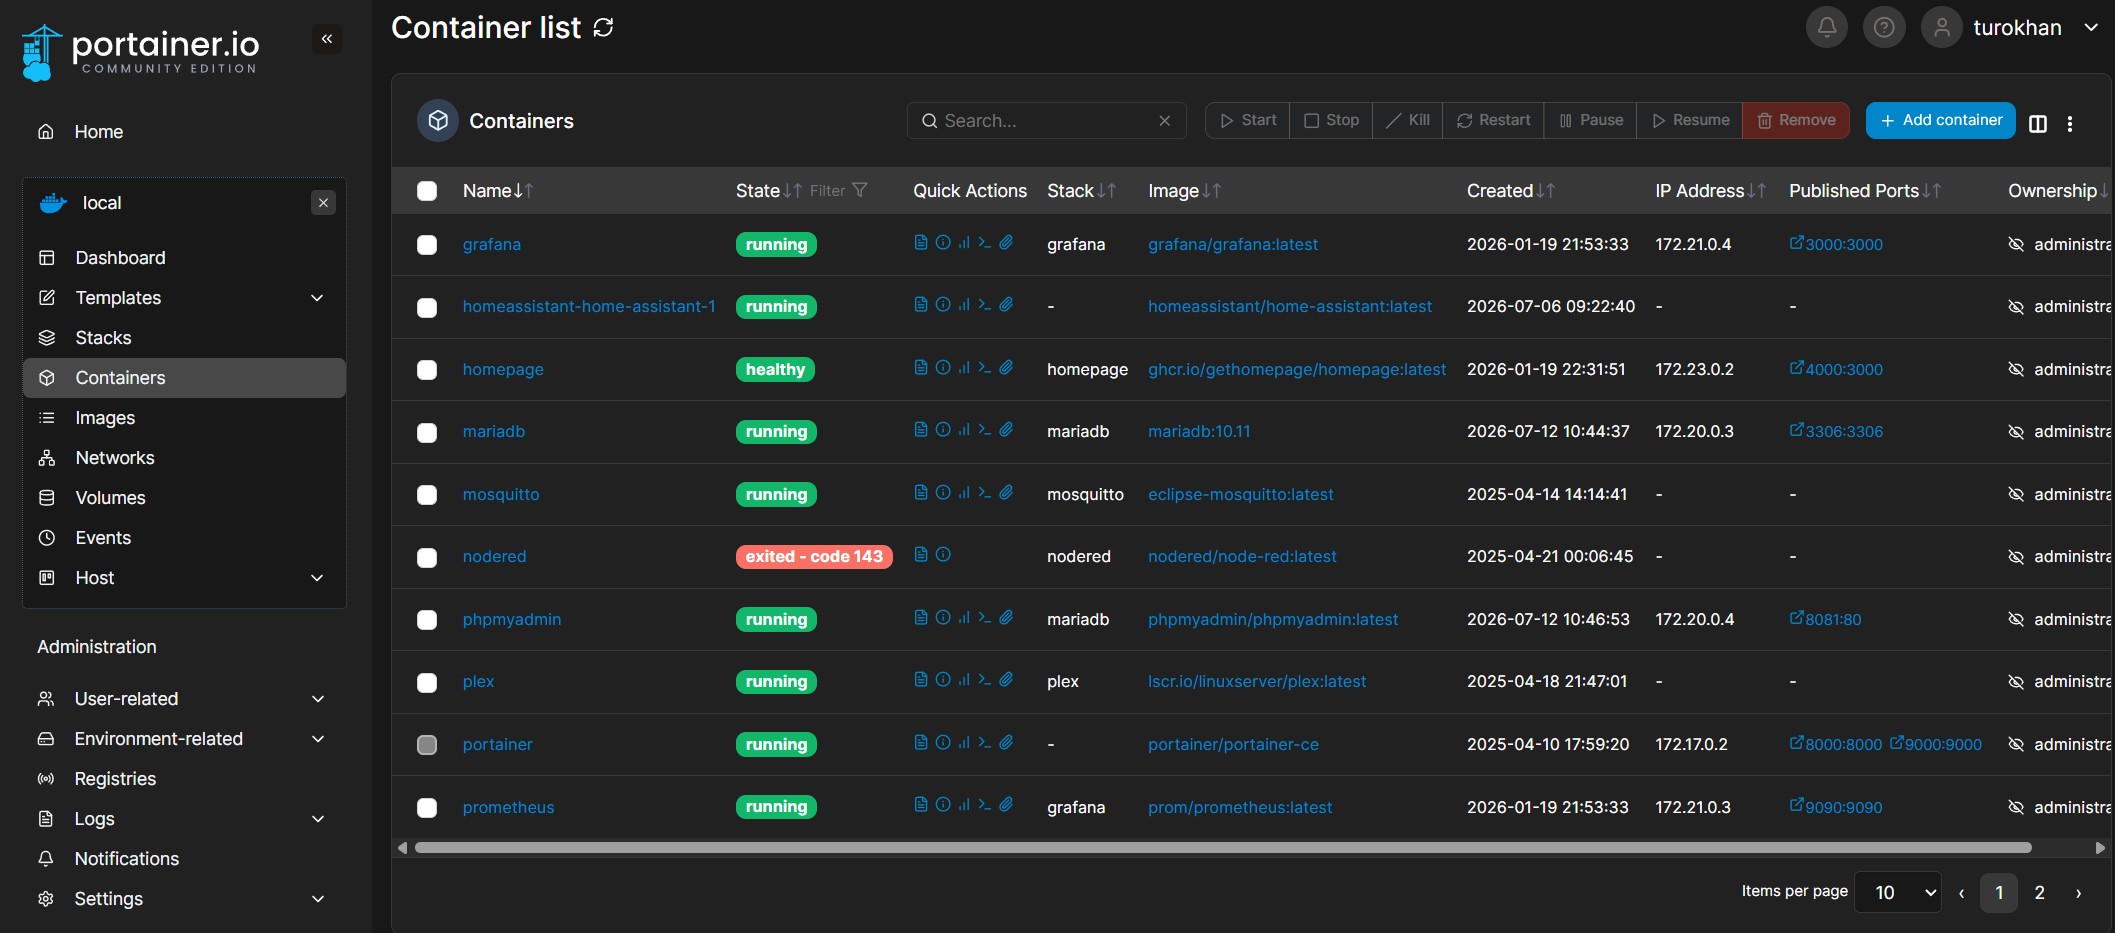Close the local environment with X

pyautogui.click(x=323, y=203)
